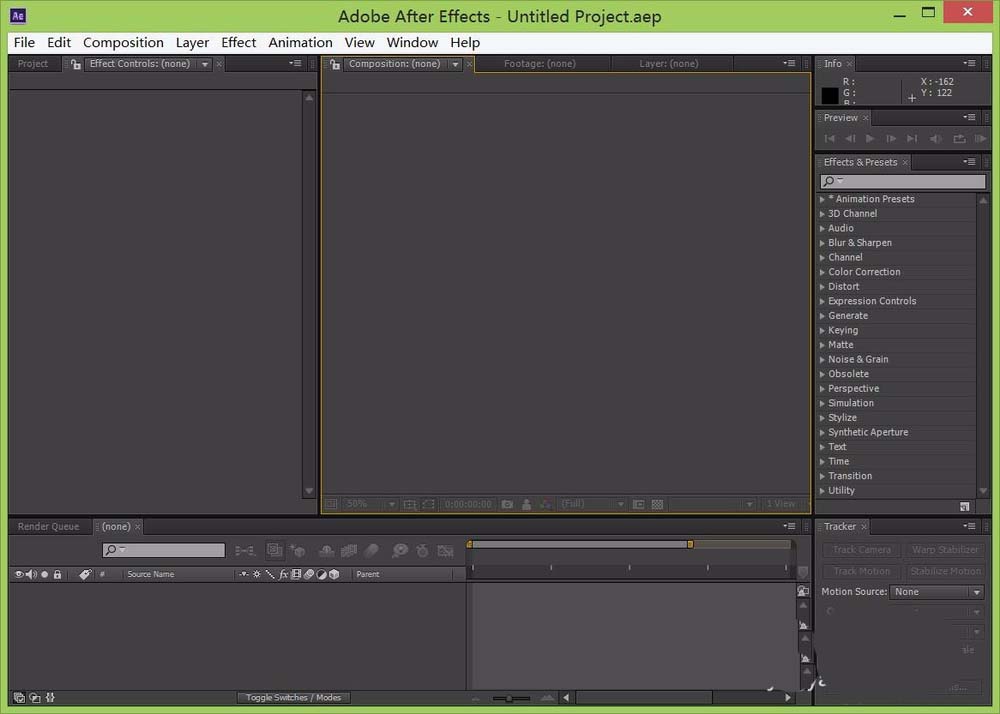Open Composition viewer tab dropdown arrow
The image size is (1000, 714).
[455, 64]
